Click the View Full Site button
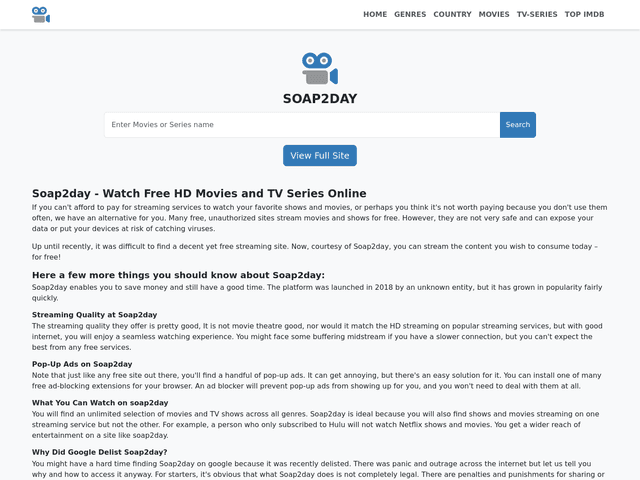640x480 pixels. [320, 156]
